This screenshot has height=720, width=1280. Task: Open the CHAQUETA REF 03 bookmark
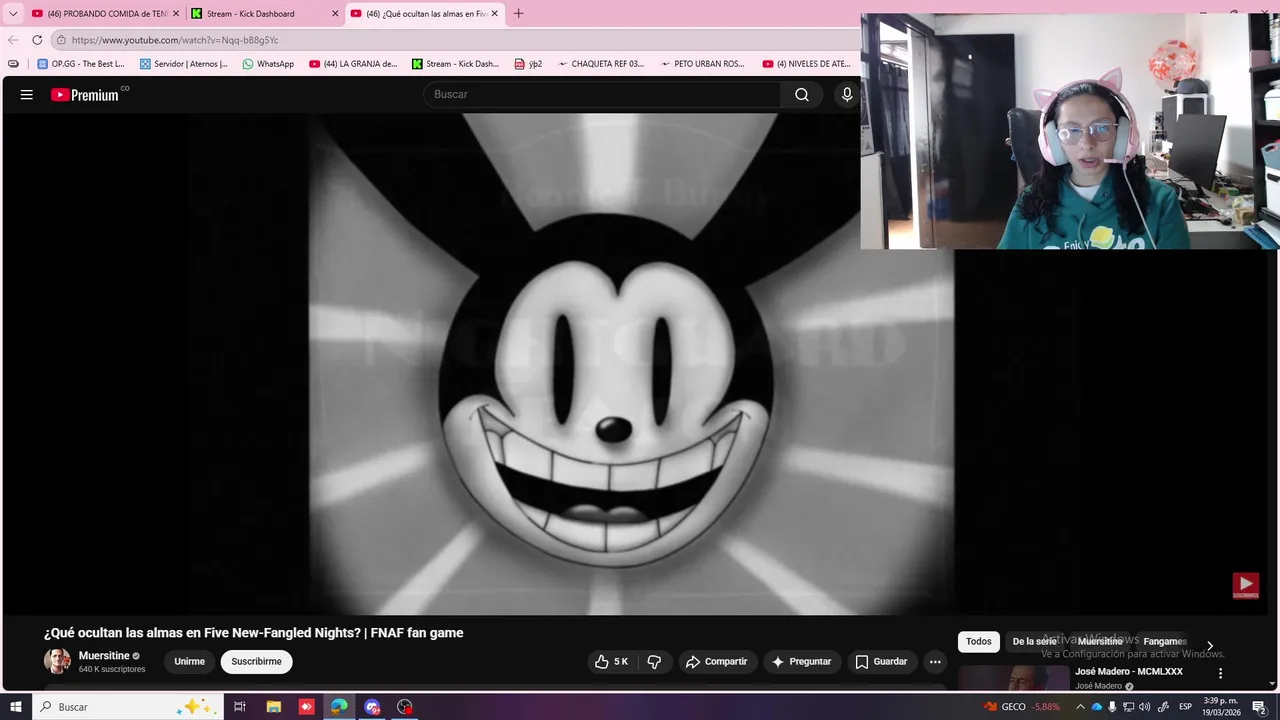(601, 64)
